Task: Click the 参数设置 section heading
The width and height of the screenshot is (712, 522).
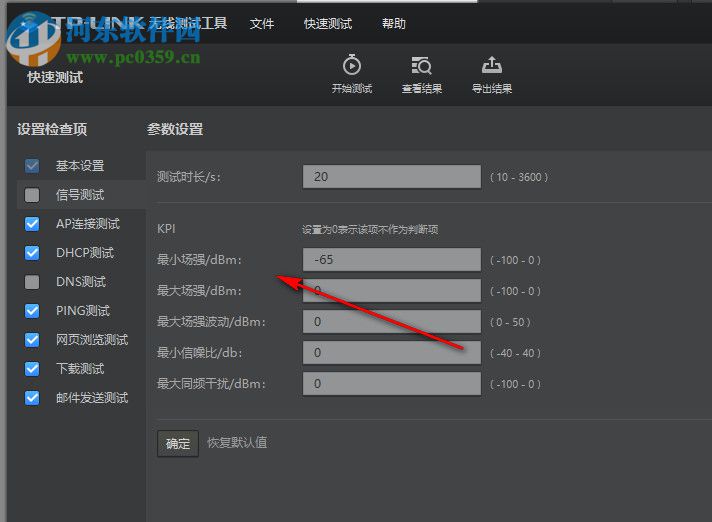Action: [x=175, y=129]
